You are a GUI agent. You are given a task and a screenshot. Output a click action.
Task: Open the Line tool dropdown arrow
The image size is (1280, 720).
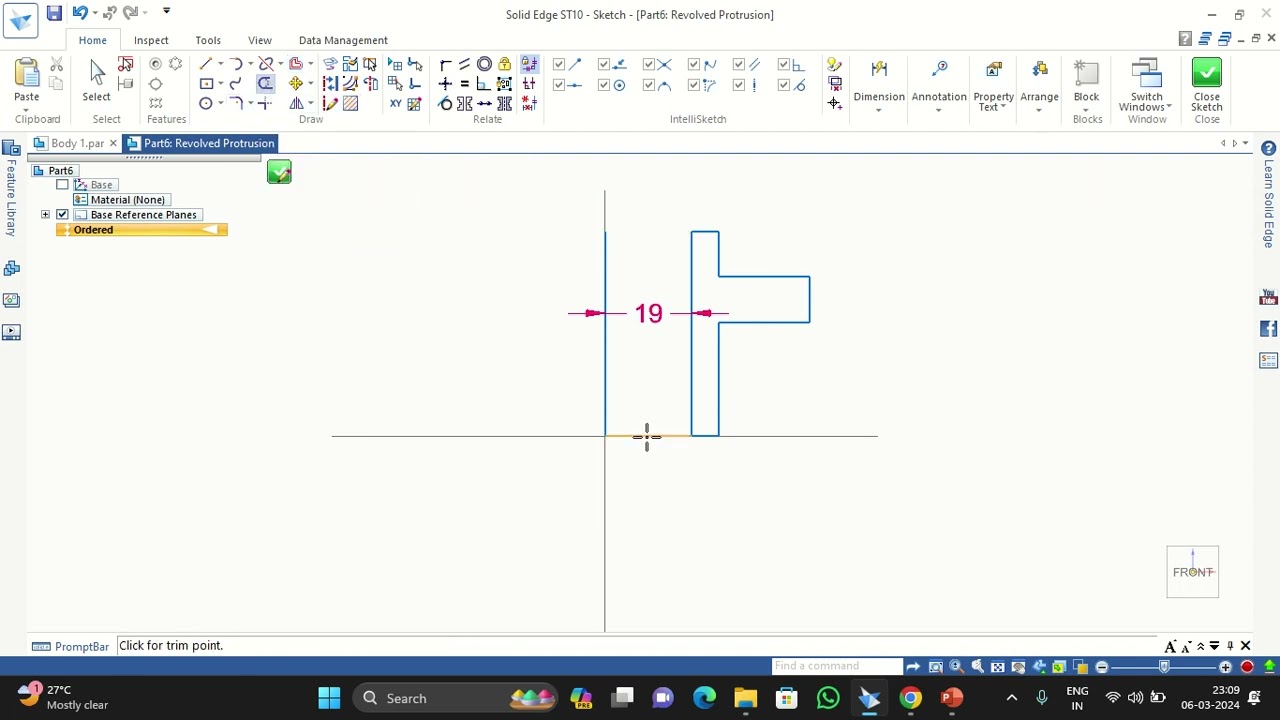pyautogui.click(x=220, y=64)
